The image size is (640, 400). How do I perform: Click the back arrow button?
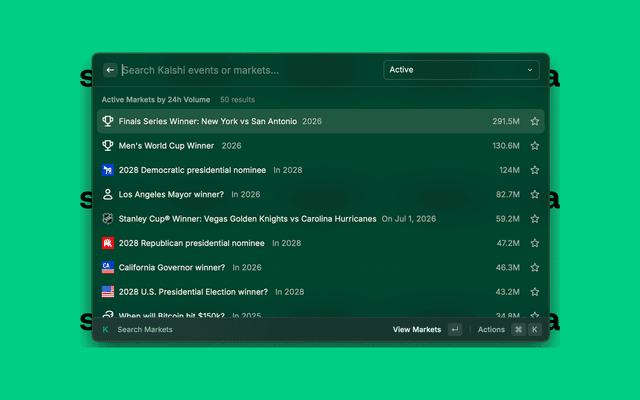[110, 70]
